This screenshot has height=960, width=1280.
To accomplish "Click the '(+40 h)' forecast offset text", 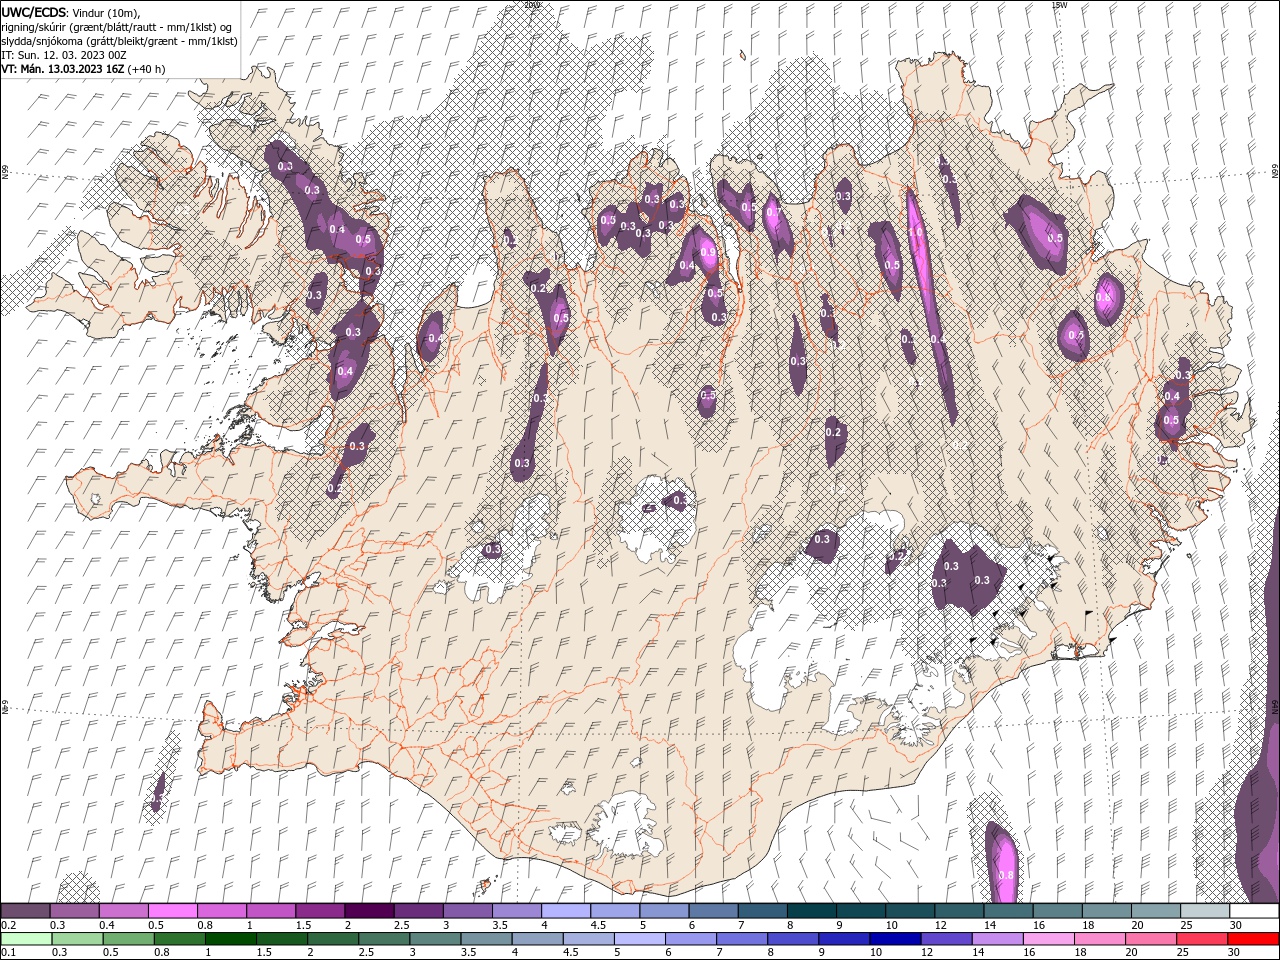I will pos(147,69).
